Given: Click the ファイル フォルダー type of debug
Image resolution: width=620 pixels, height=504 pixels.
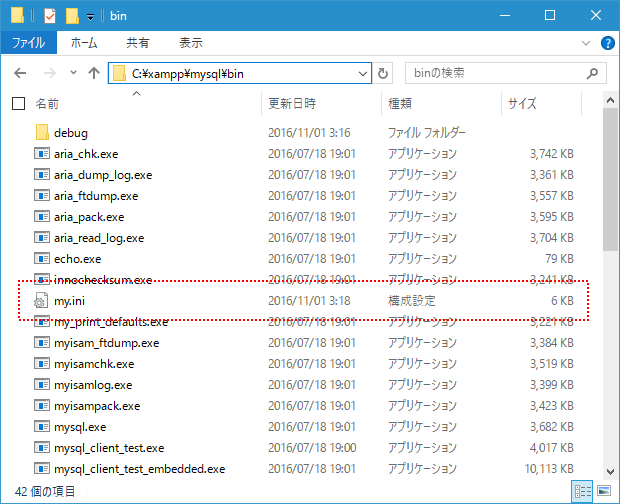Looking at the screenshot, I should point(427,132).
